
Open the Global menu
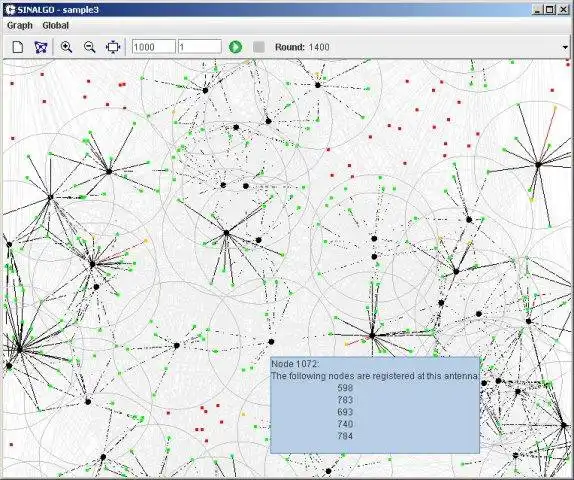click(56, 26)
